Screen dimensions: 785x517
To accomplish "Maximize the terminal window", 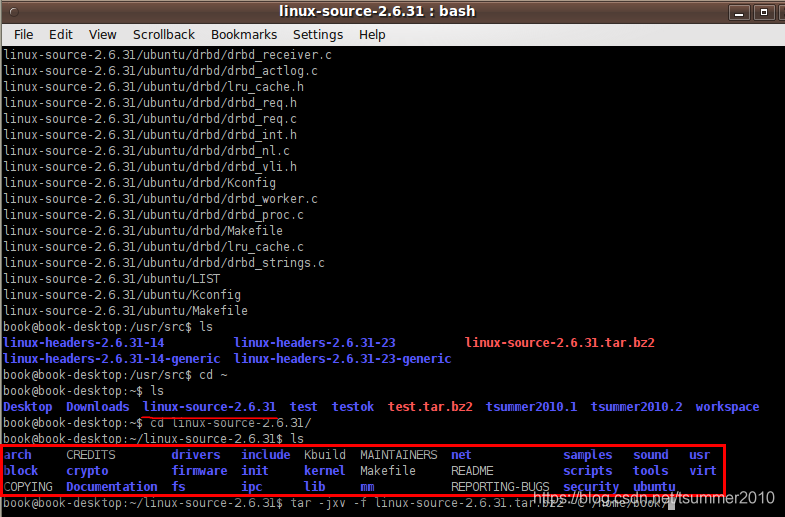I will 764,12.
